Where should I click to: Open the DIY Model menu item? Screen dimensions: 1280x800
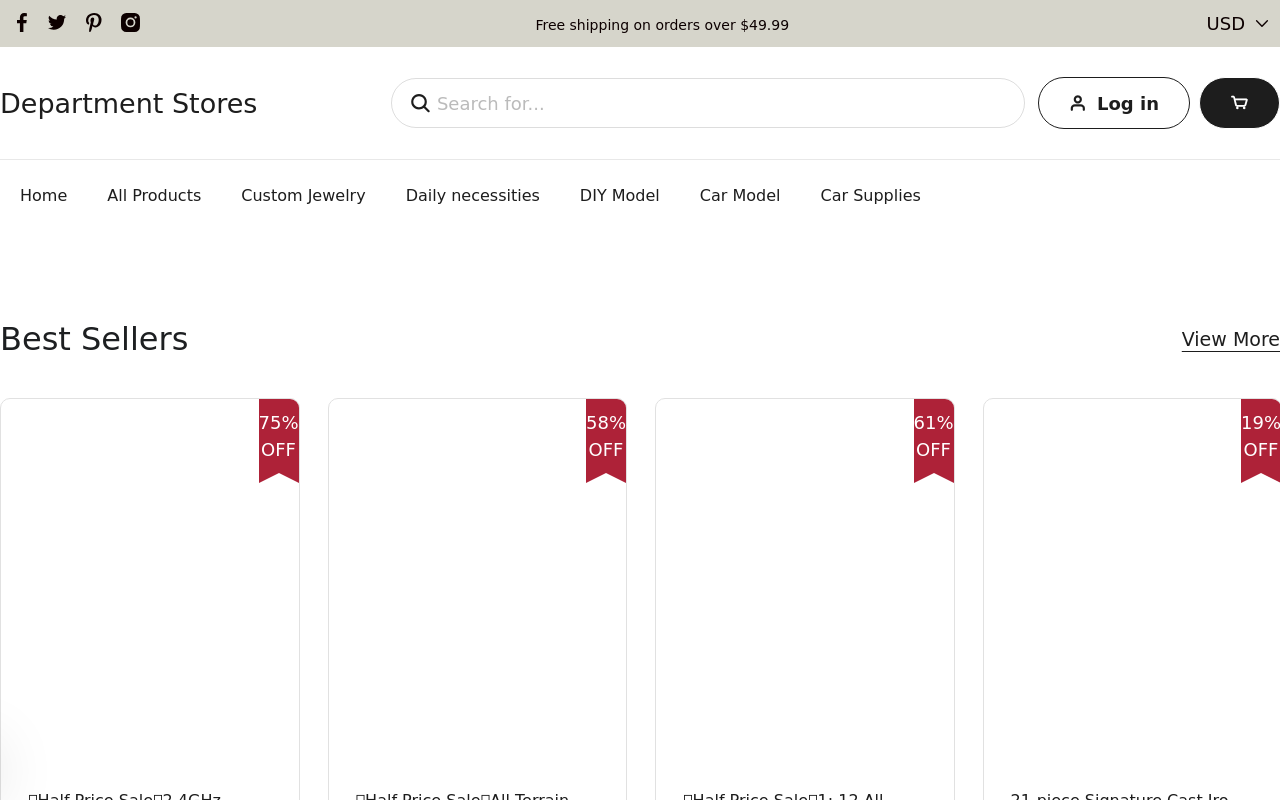tap(620, 196)
